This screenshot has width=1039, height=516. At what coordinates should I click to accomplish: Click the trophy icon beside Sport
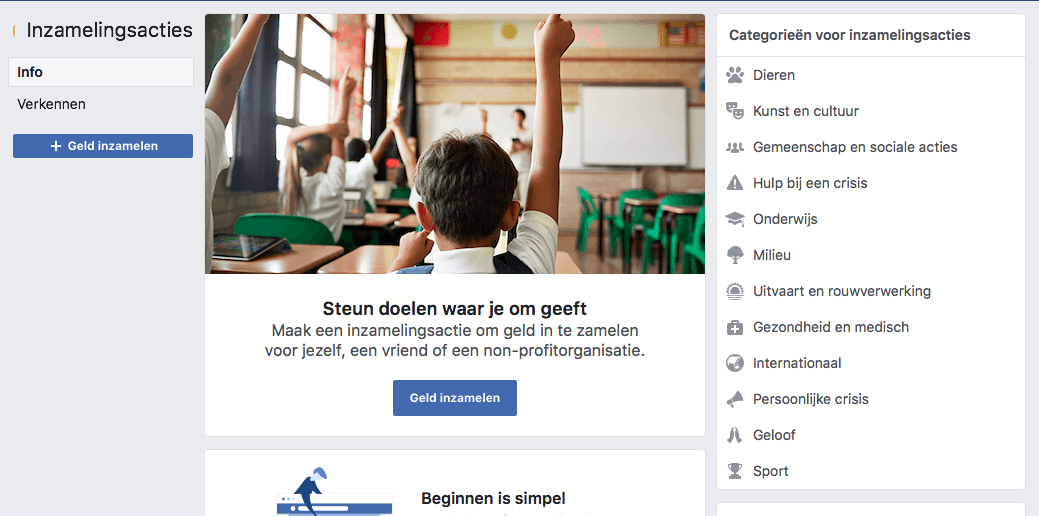734,471
